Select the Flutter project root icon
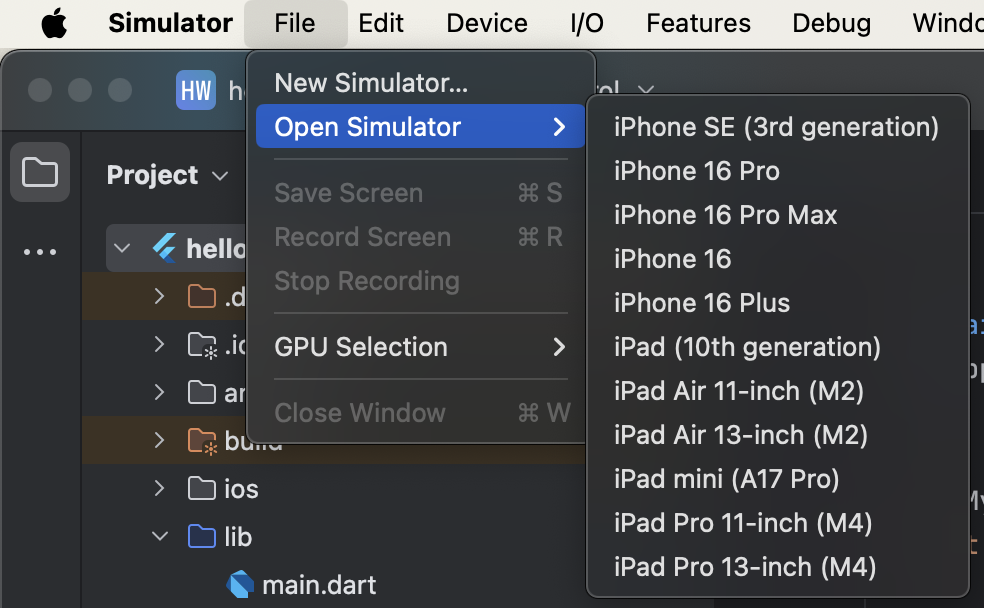The height and width of the screenshot is (608, 984). pyautogui.click(x=165, y=248)
